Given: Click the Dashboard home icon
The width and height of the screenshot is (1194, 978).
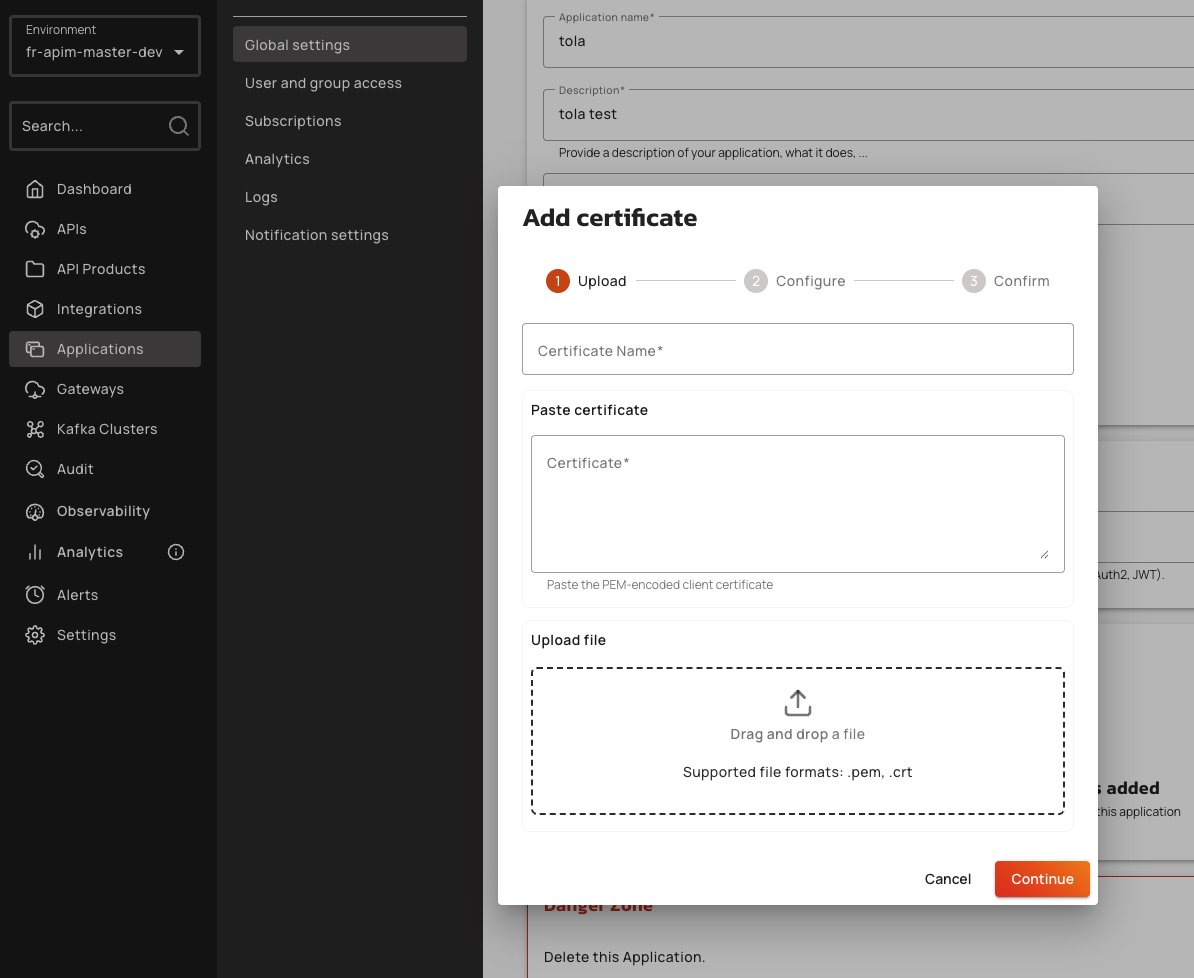Looking at the screenshot, I should 35,189.
